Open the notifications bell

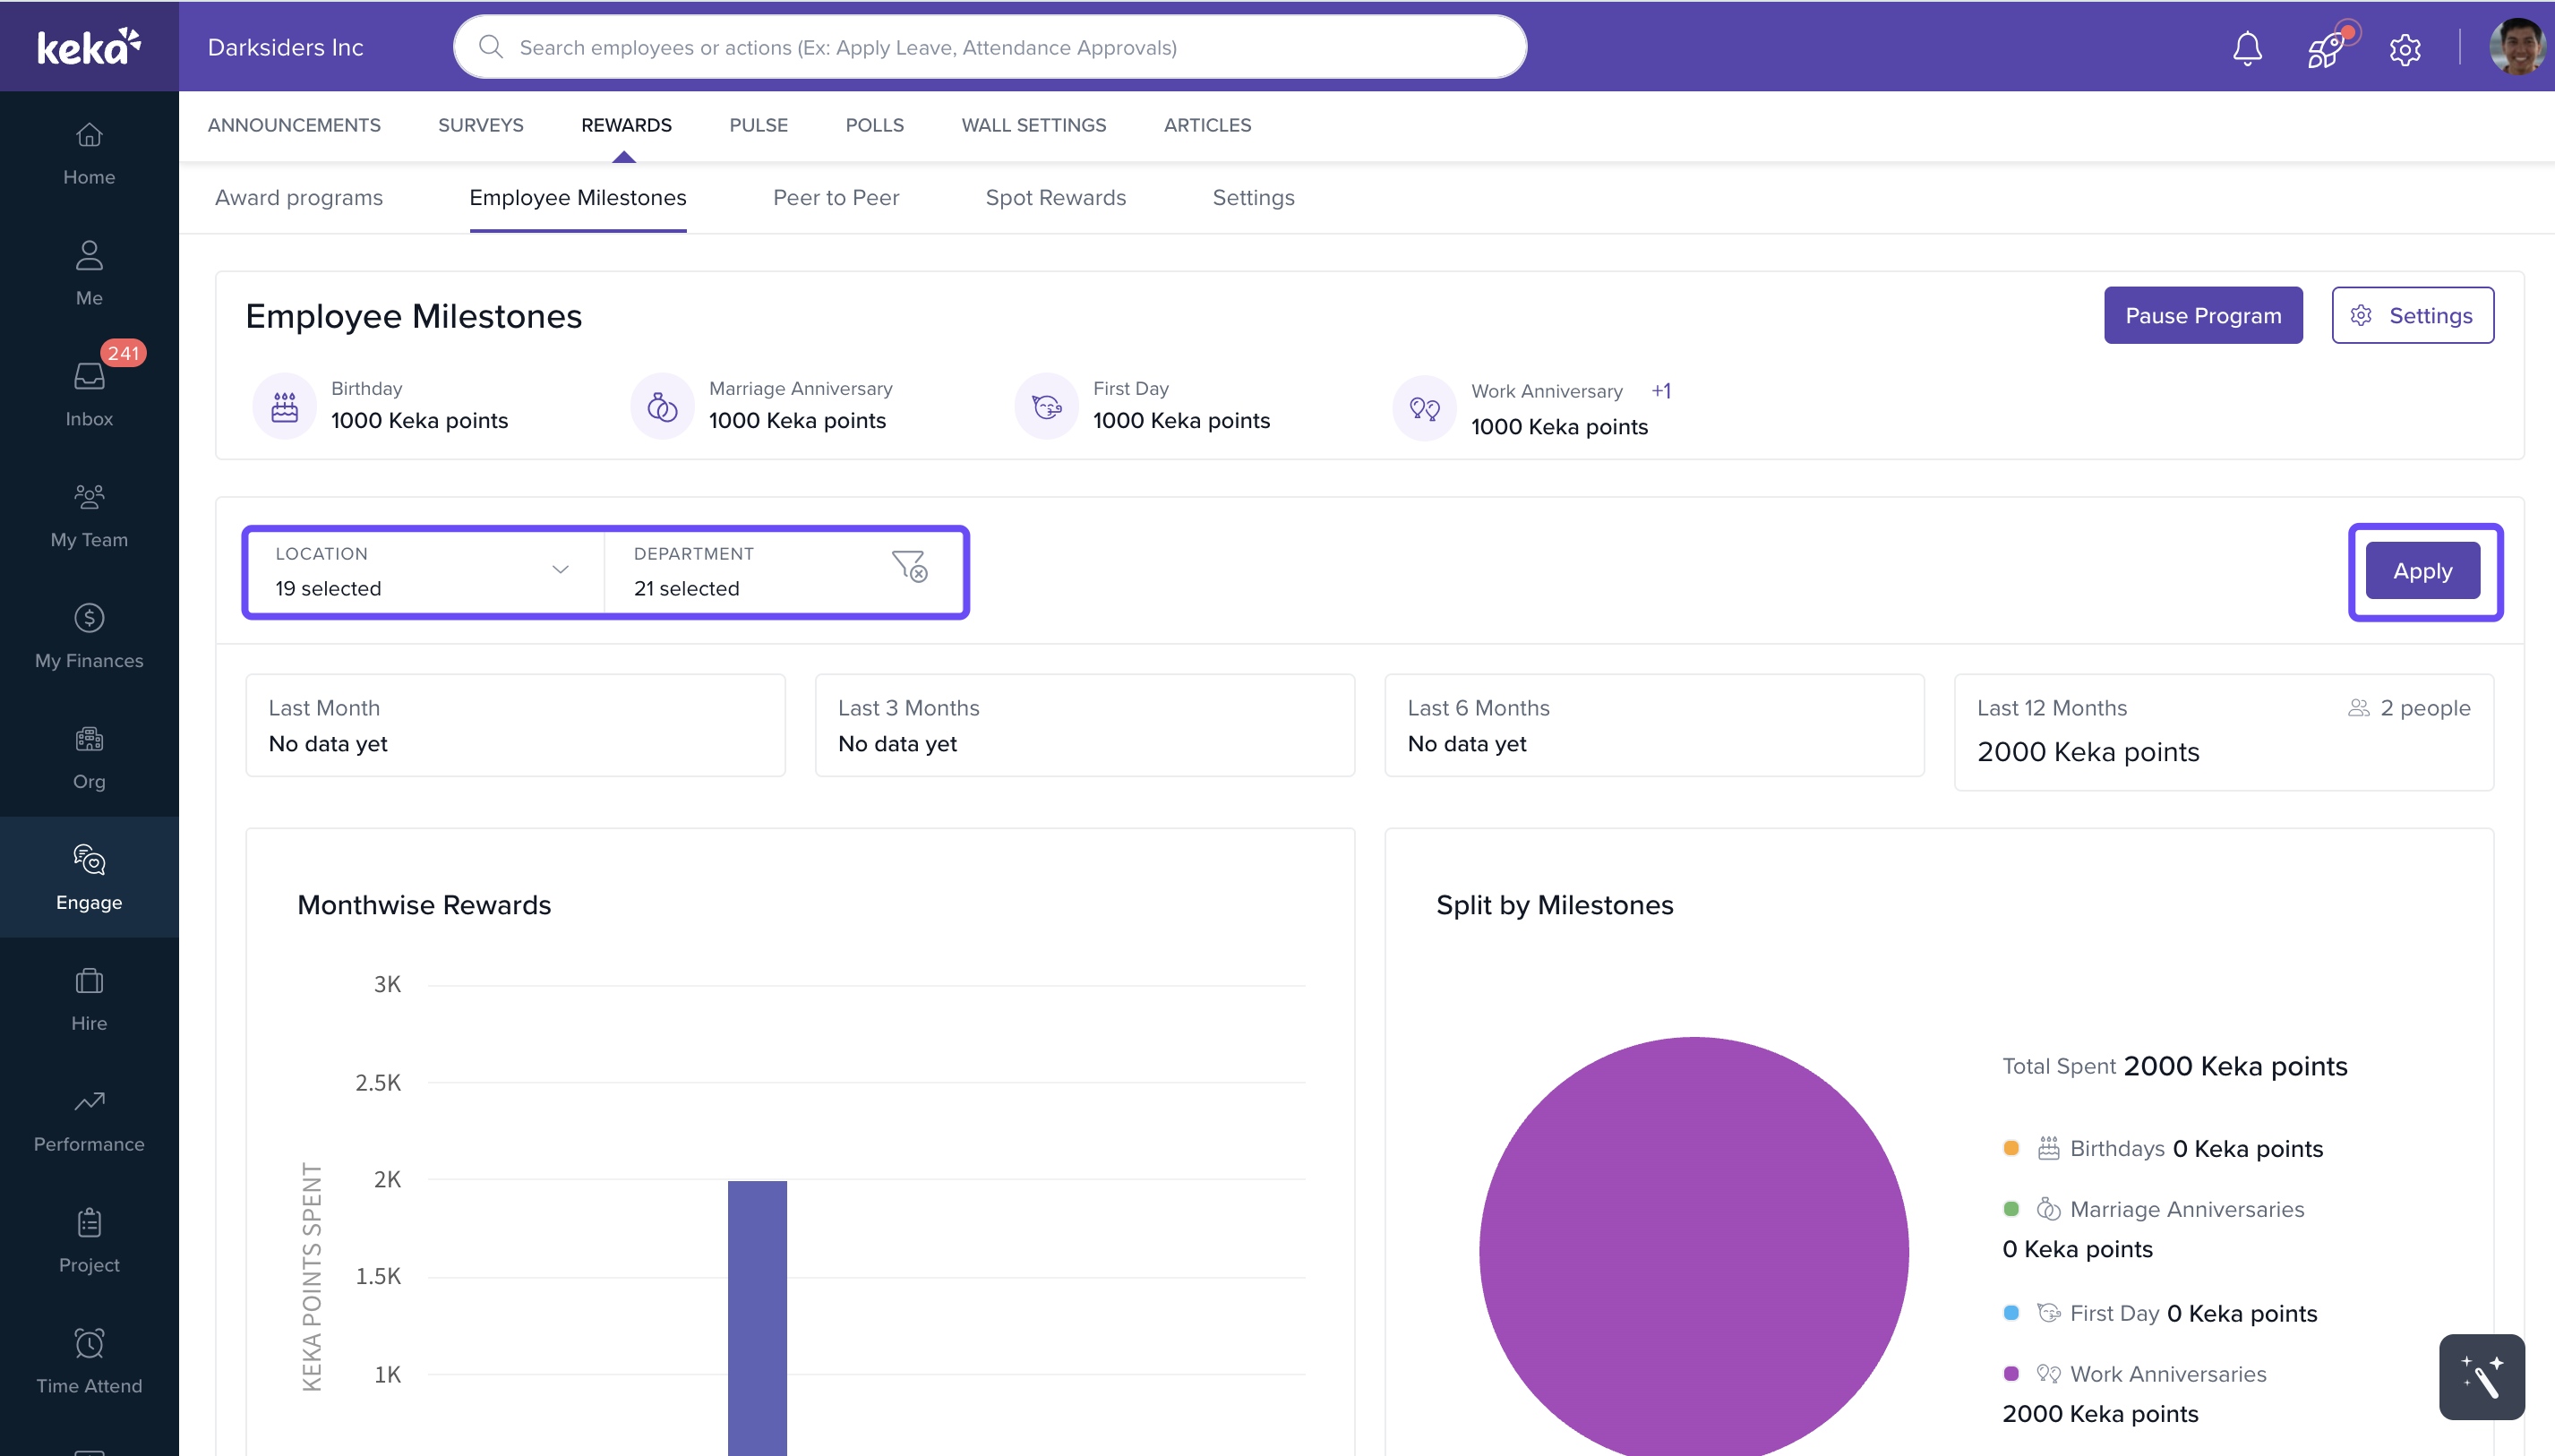click(x=2247, y=47)
